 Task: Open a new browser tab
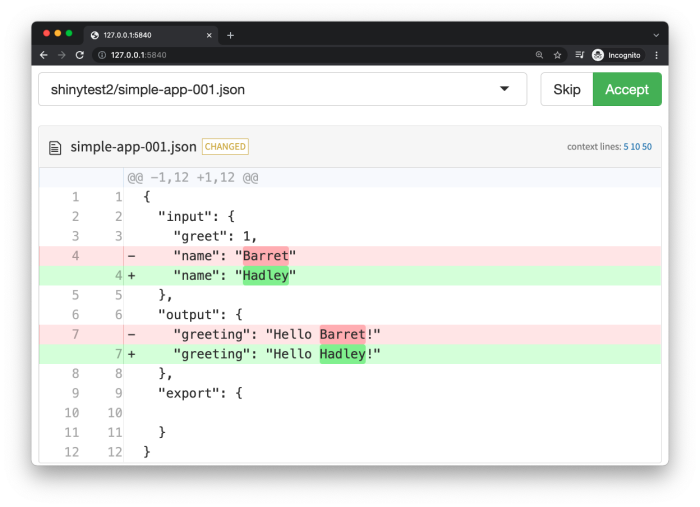click(x=230, y=35)
